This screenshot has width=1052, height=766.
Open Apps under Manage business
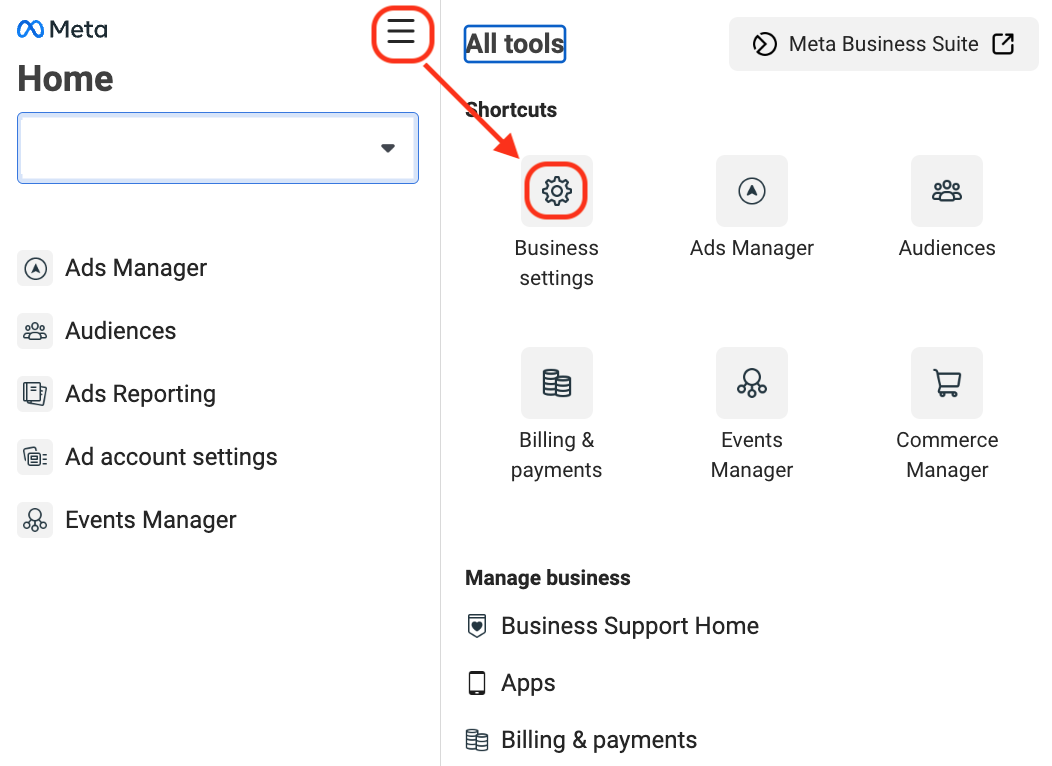pos(528,683)
